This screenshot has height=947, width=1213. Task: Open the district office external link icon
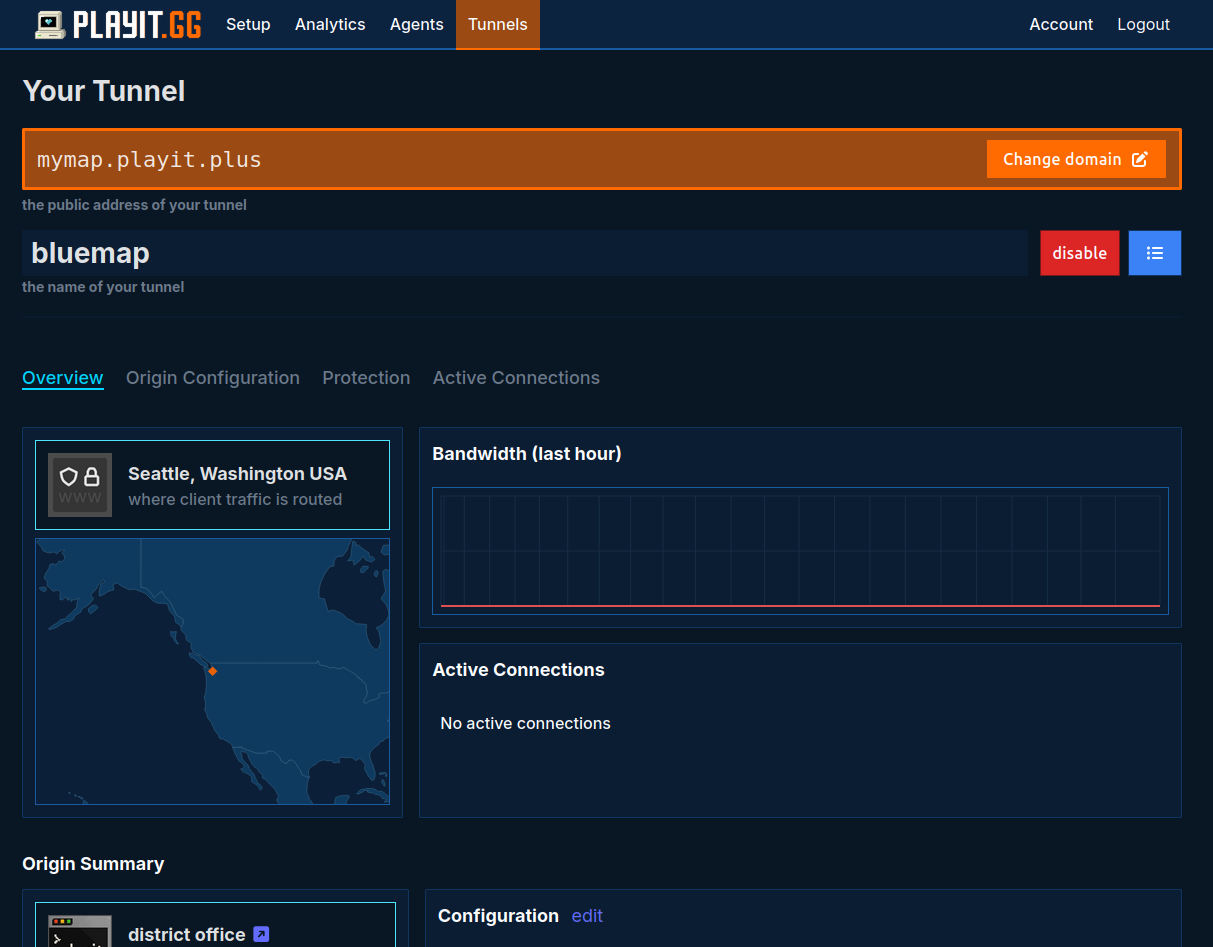(261, 934)
